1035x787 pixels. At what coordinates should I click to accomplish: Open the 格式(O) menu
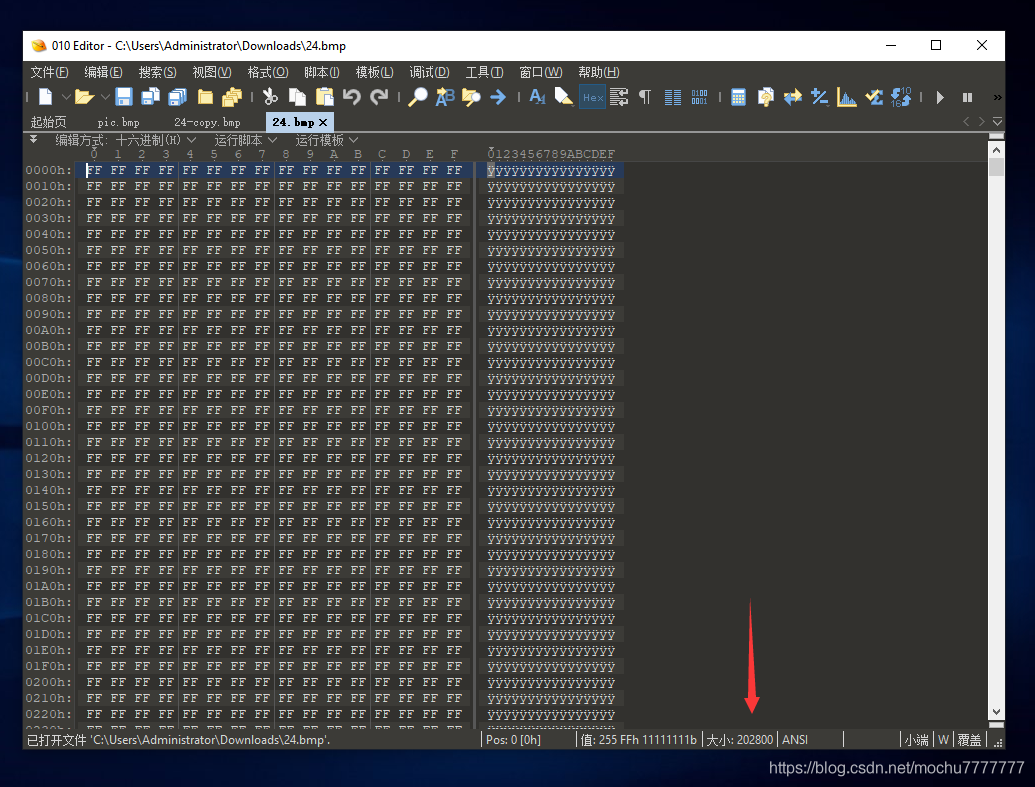coord(267,72)
